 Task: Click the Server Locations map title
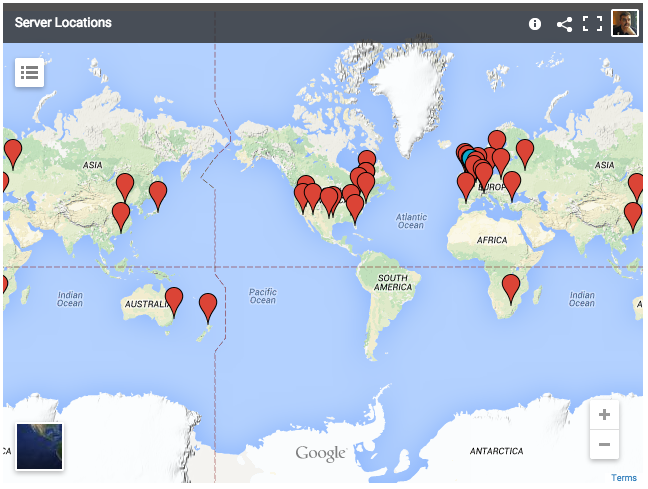[x=63, y=23]
